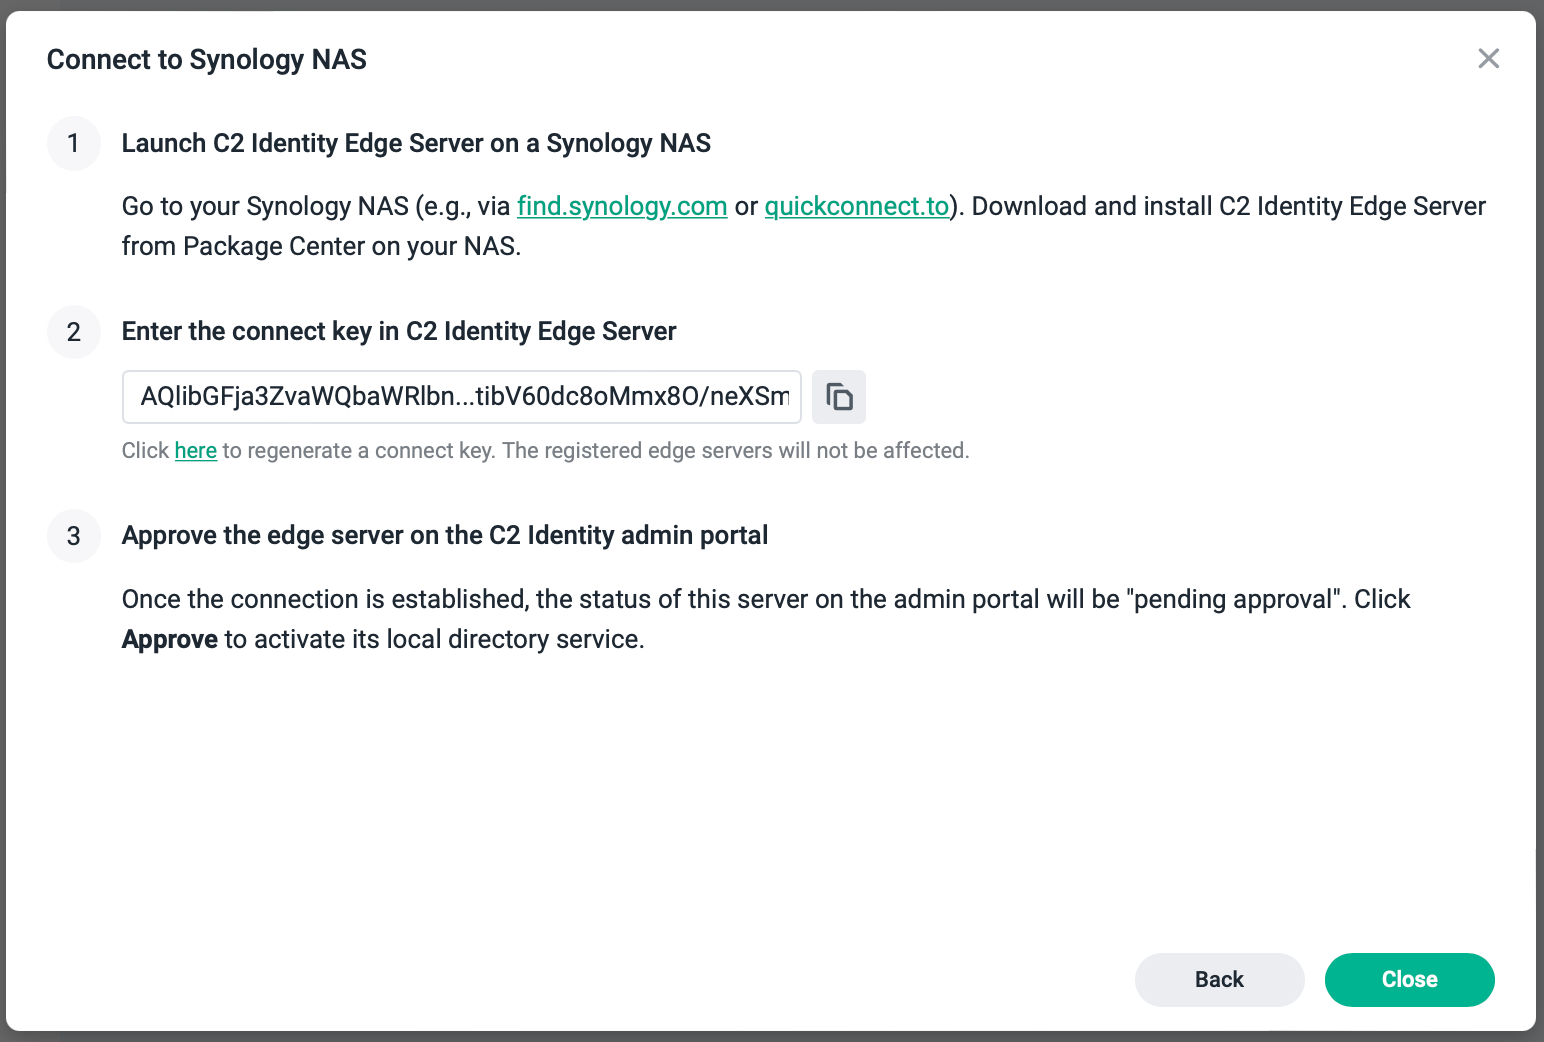Screen dimensions: 1544x1042
Task: Click heading 'Approve the edge server on the C2 Identity admin portal'
Action: point(445,535)
